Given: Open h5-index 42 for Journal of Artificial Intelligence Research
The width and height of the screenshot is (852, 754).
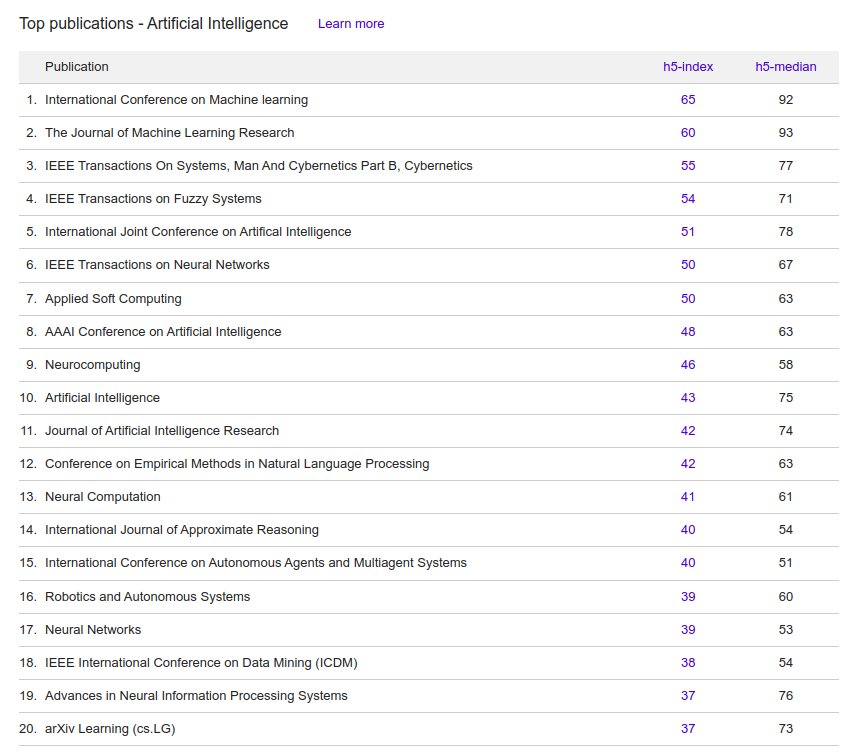Looking at the screenshot, I should [688, 431].
